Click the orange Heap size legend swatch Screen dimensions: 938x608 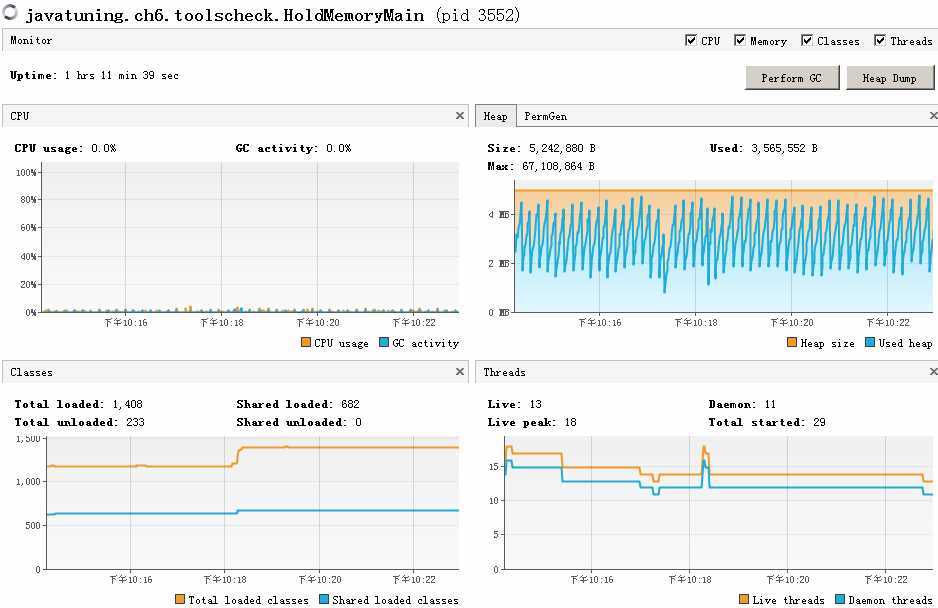792,342
